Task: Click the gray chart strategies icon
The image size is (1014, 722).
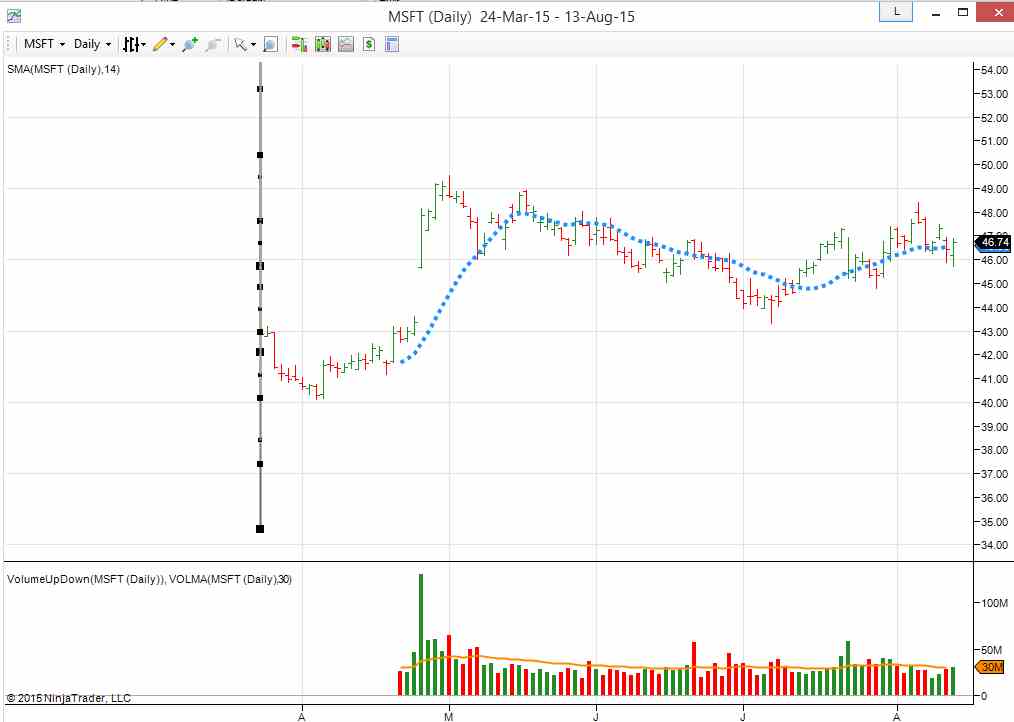Action: pos(346,44)
